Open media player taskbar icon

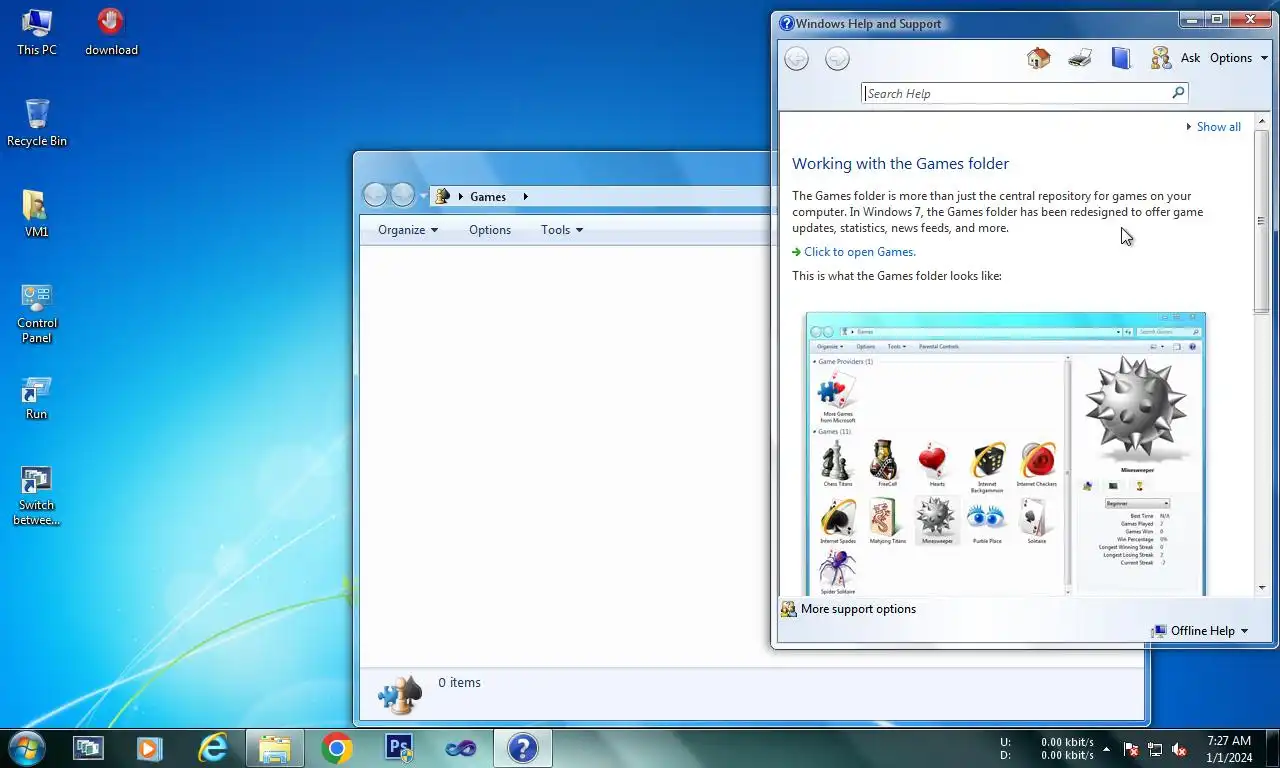click(150, 748)
